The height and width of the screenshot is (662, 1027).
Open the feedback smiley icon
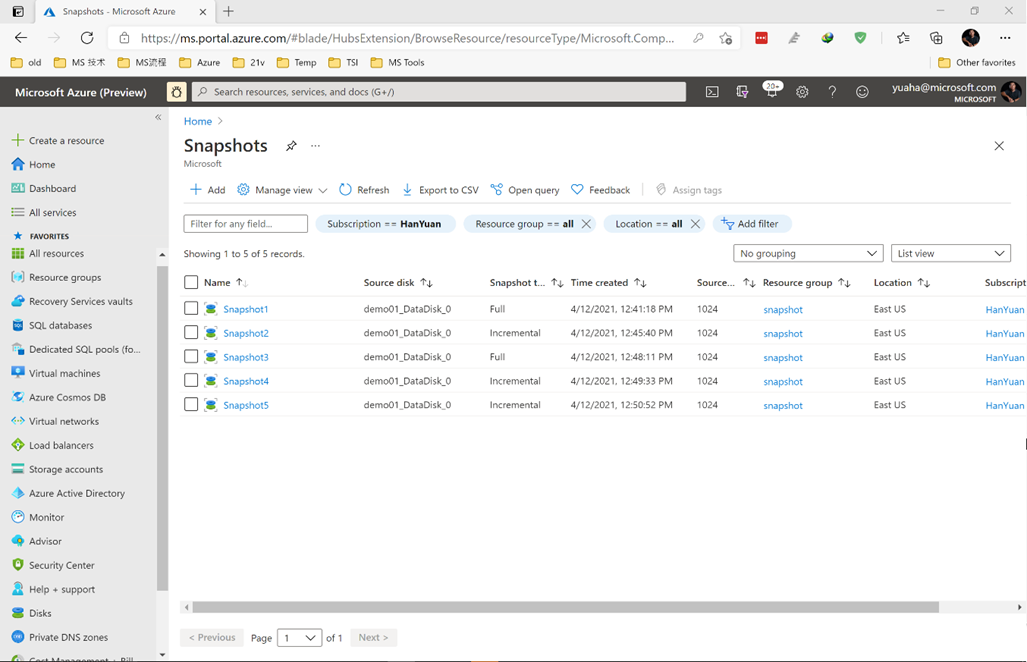pos(862,92)
